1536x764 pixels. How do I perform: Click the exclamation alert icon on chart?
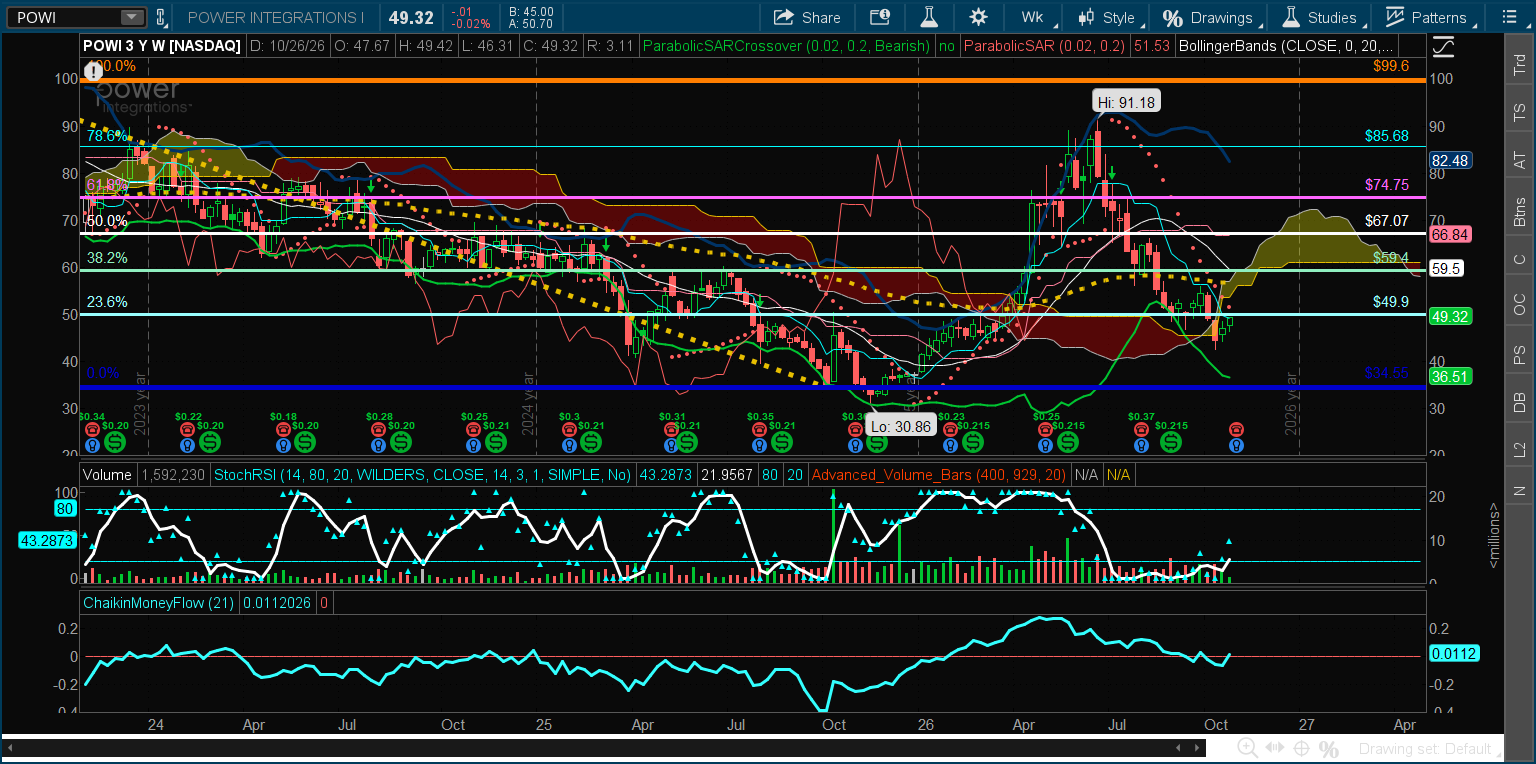[x=94, y=71]
